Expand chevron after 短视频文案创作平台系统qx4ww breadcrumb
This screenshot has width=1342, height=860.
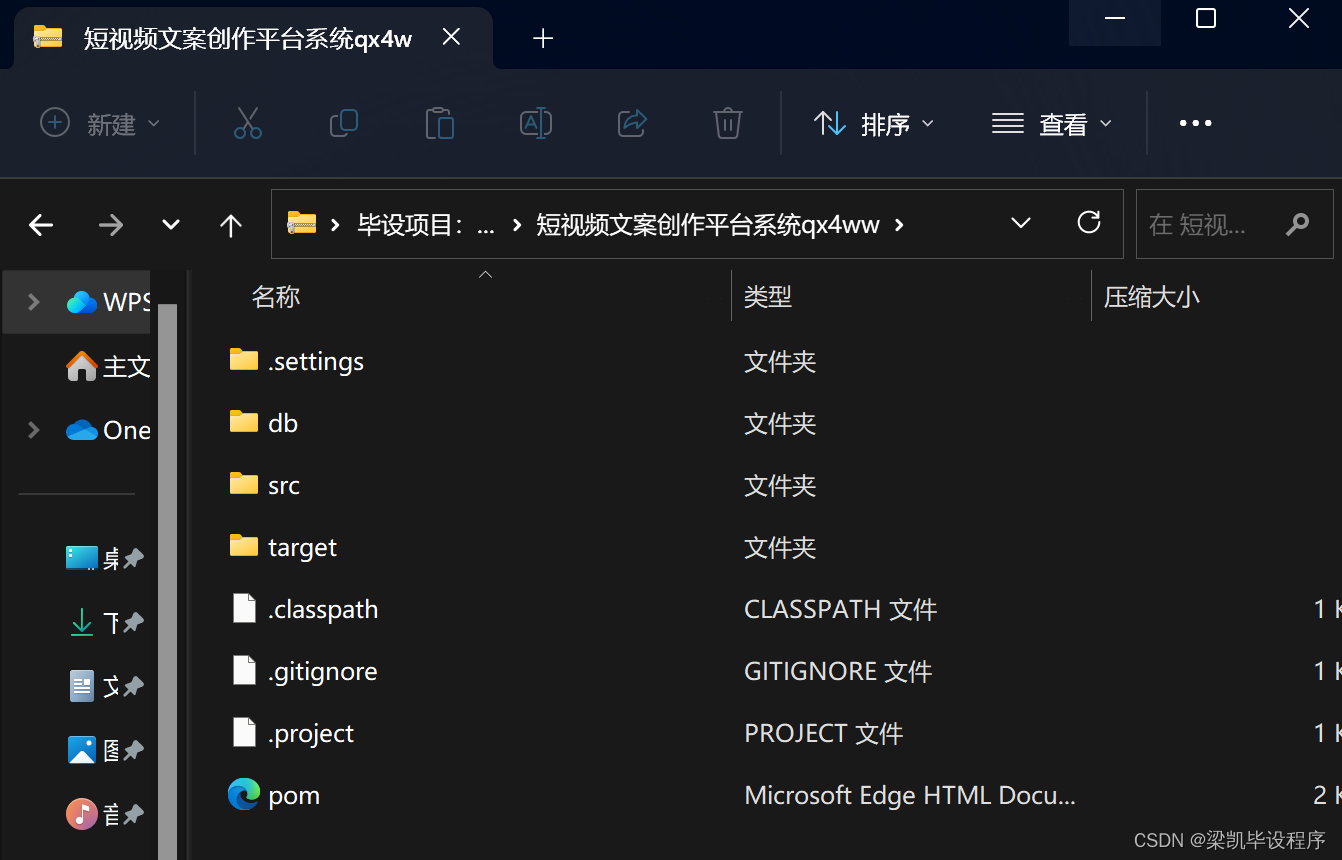point(899,225)
